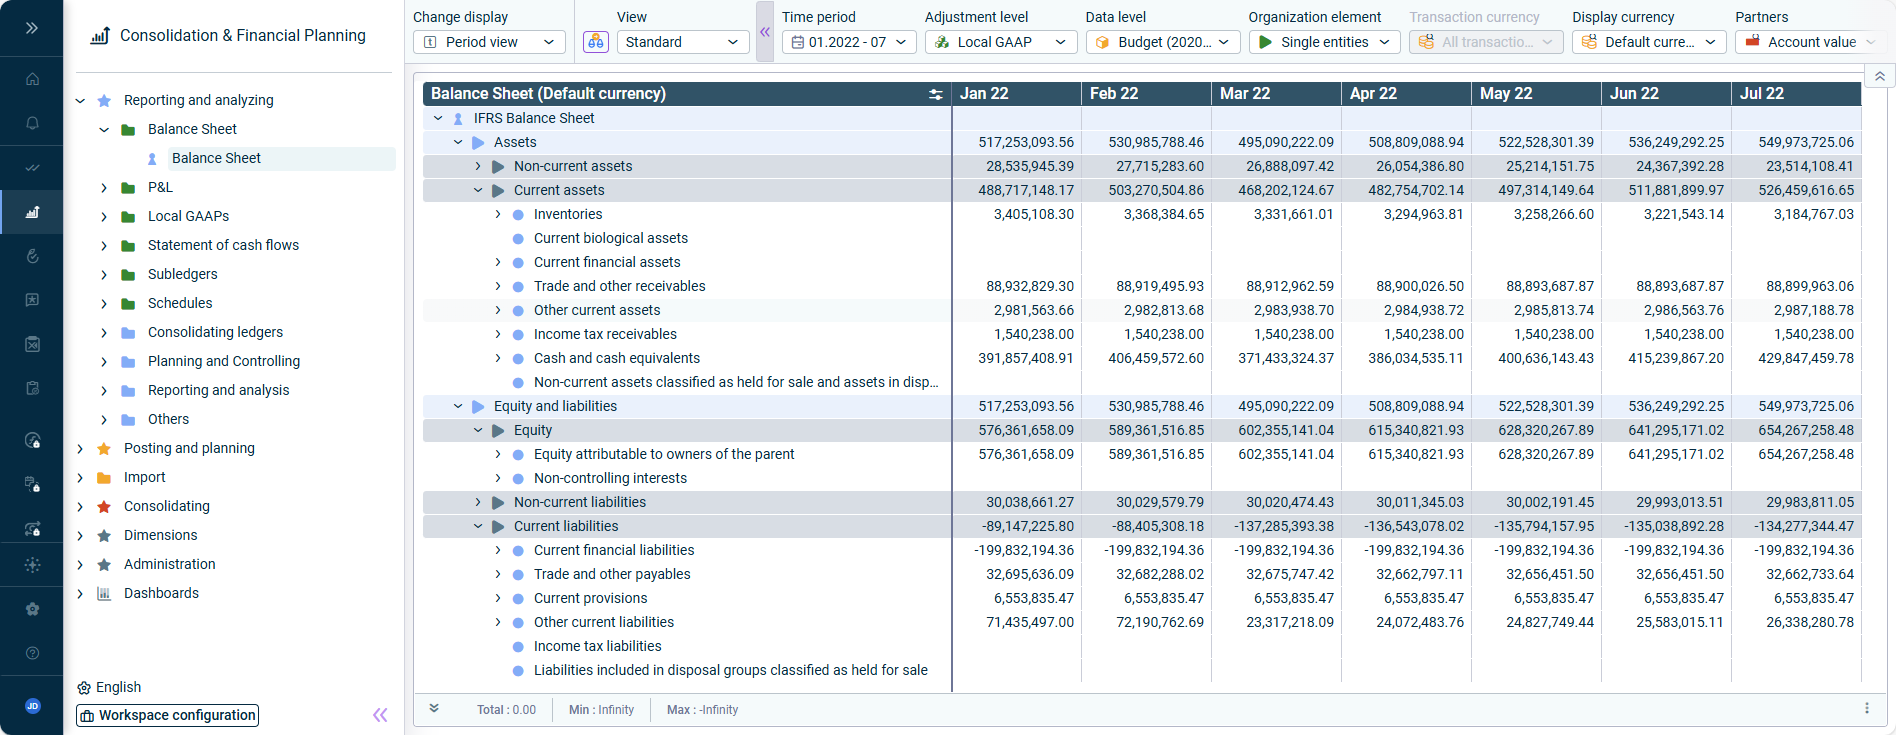Open notifications bell icon in left rail
The width and height of the screenshot is (1896, 735).
click(32, 123)
